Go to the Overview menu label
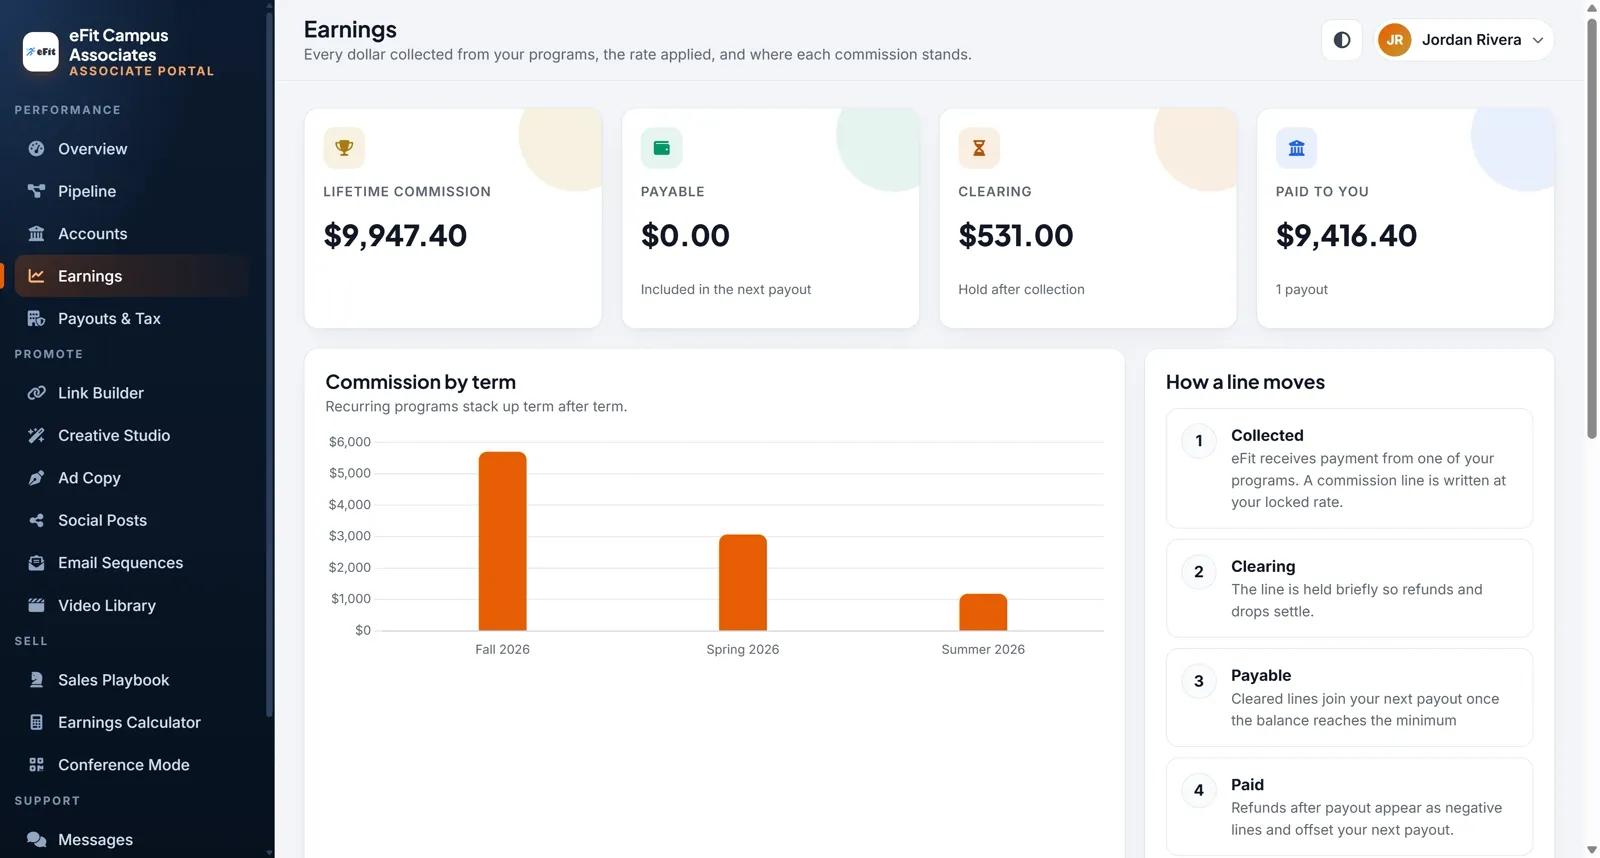 [92, 149]
